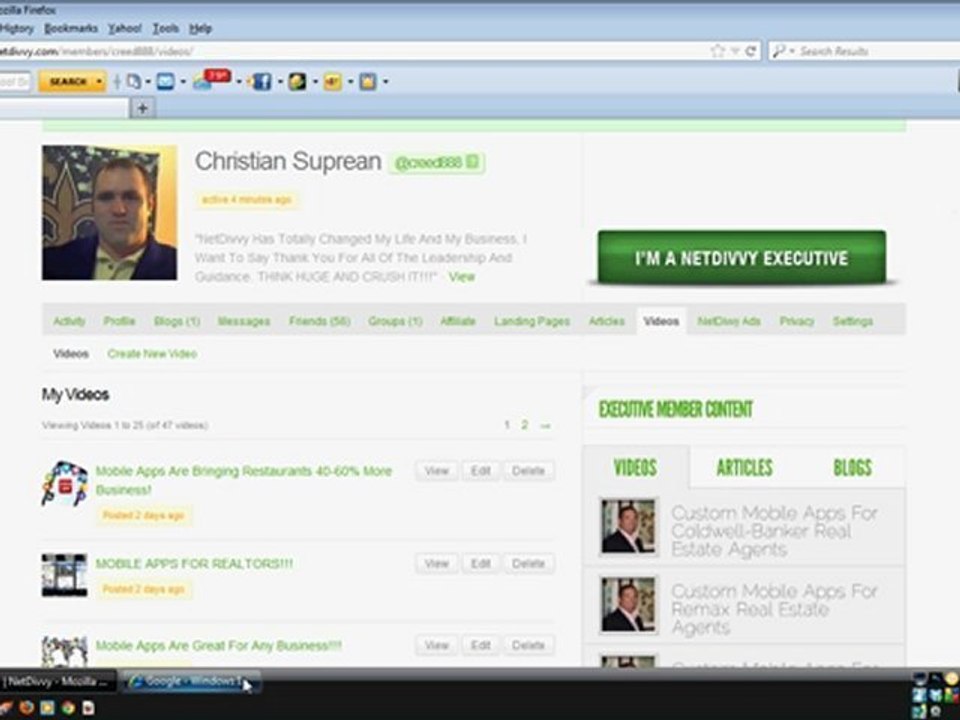Image resolution: width=960 pixels, height=720 pixels.
Task: Open the Messages tab
Action: tap(244, 321)
